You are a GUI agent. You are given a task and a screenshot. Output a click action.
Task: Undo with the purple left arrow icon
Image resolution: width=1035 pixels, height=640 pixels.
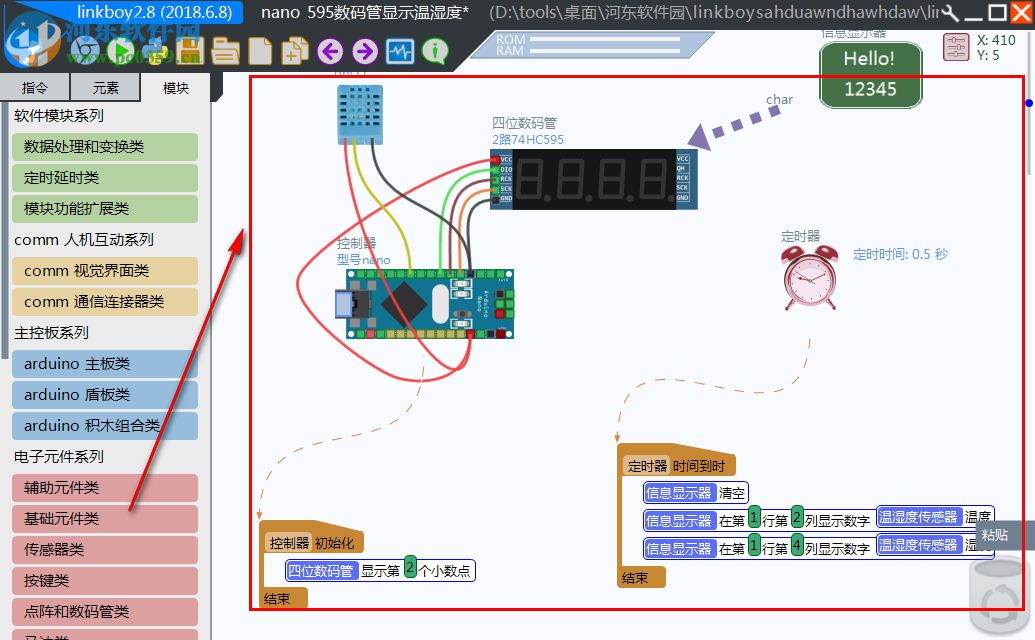click(x=330, y=52)
